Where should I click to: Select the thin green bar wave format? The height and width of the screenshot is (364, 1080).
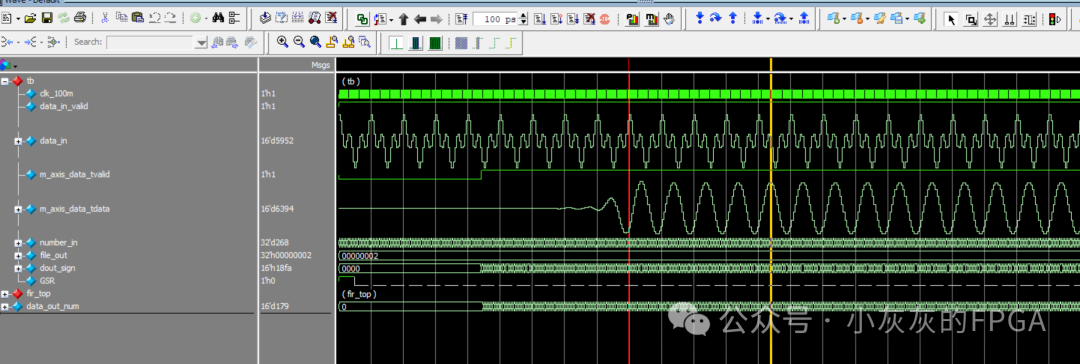[396, 43]
